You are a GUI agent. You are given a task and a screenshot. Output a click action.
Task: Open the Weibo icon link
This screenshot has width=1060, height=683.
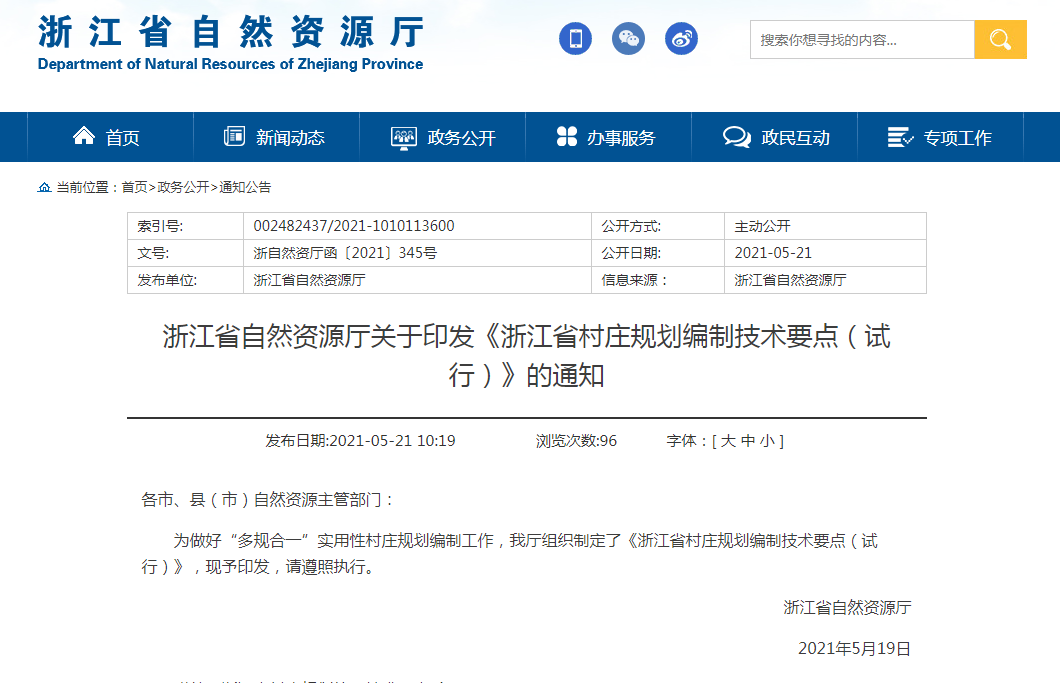[681, 39]
